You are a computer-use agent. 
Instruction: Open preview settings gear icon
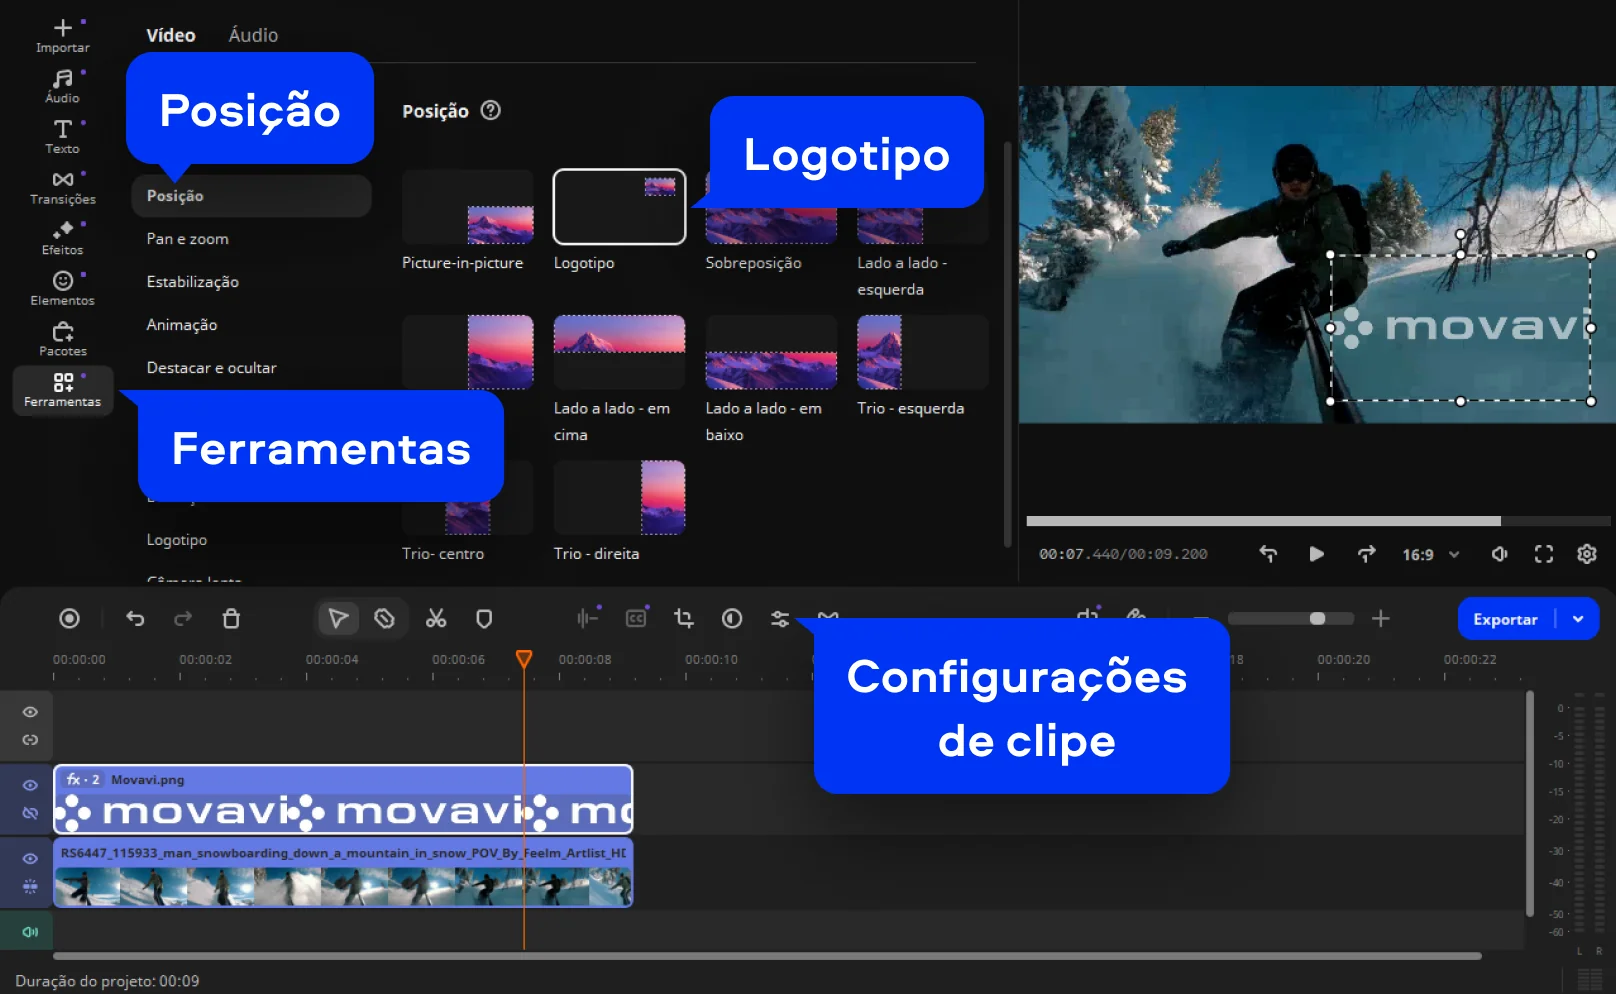point(1587,554)
